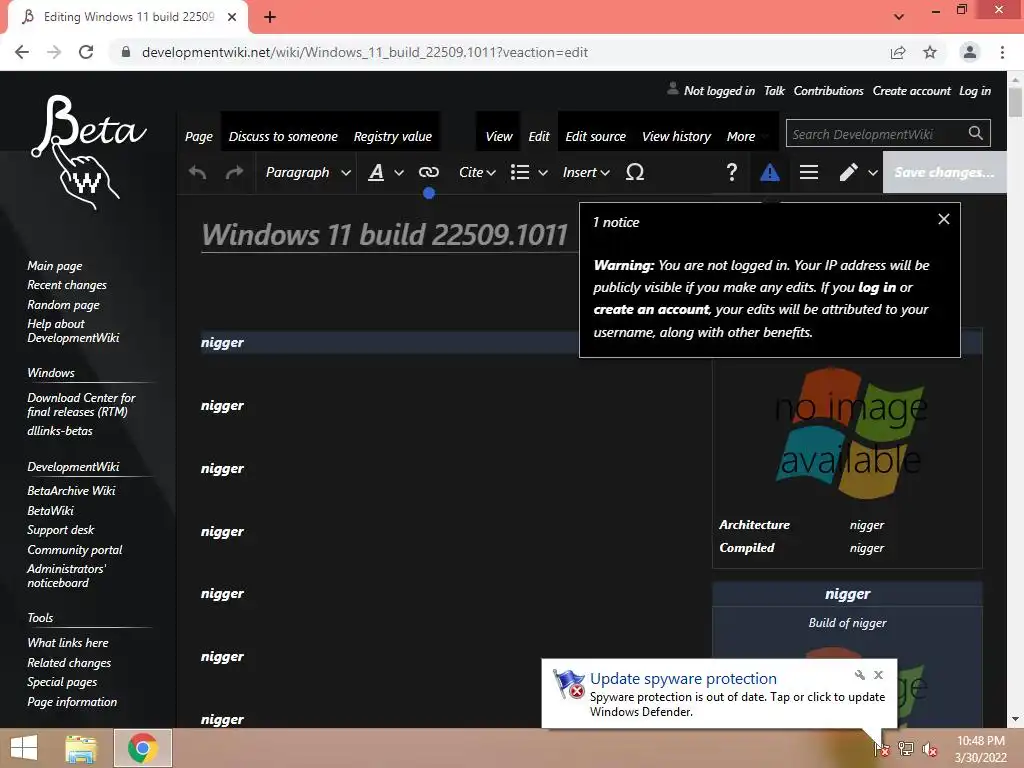Open Download Center for final releases
This screenshot has width=1024, height=768.
click(x=81, y=405)
